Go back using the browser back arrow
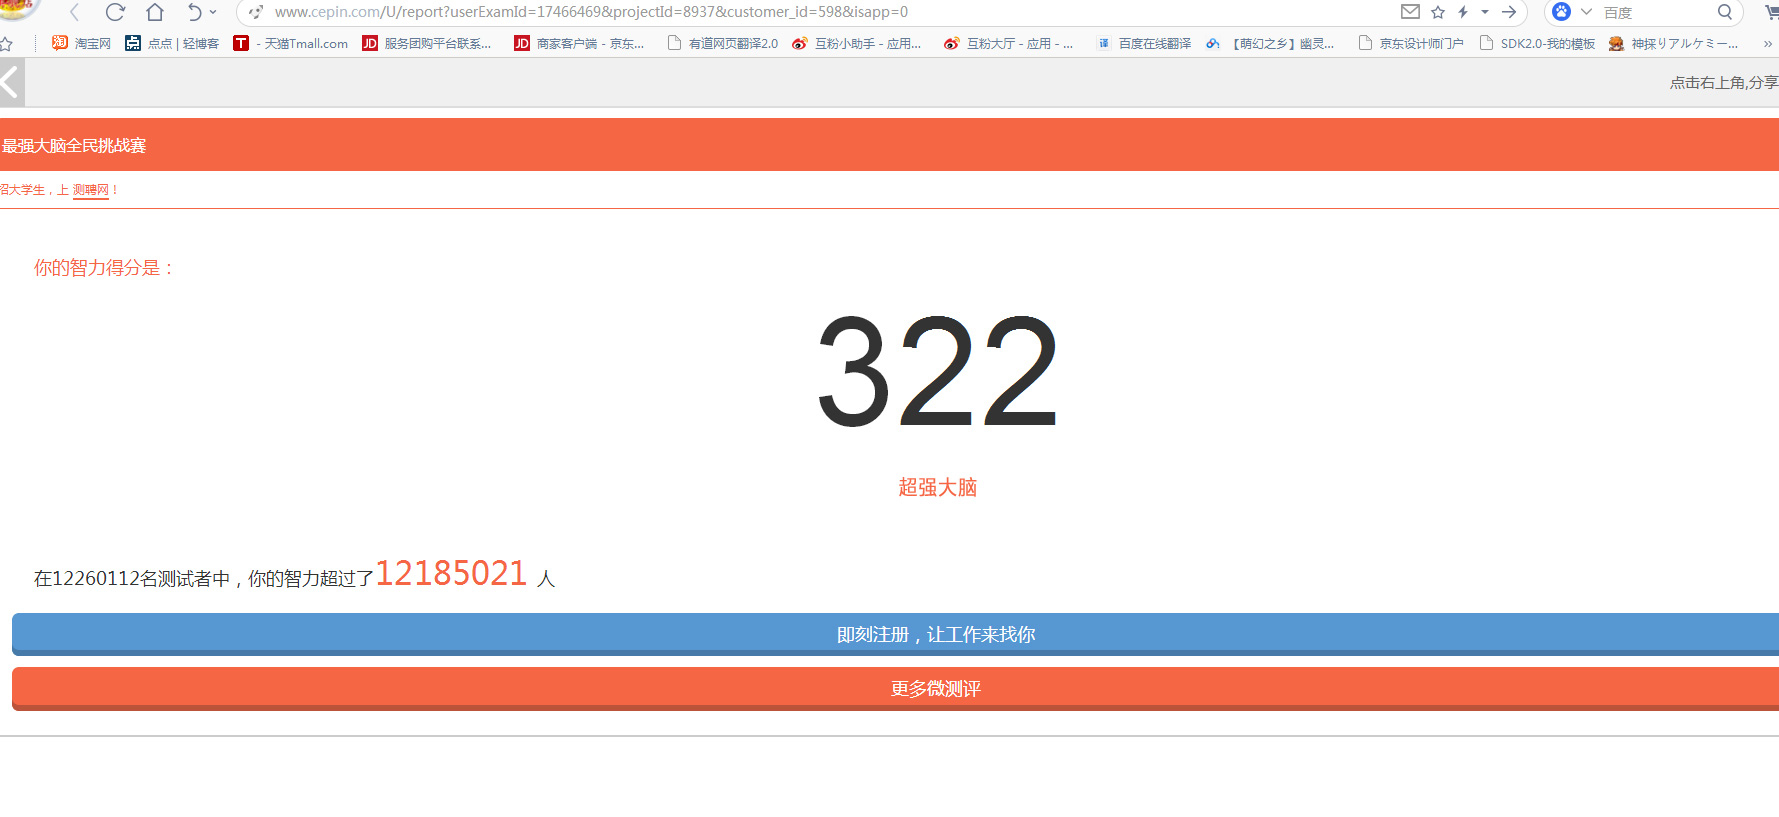Viewport: 1779px width, 817px height. pos(75,12)
